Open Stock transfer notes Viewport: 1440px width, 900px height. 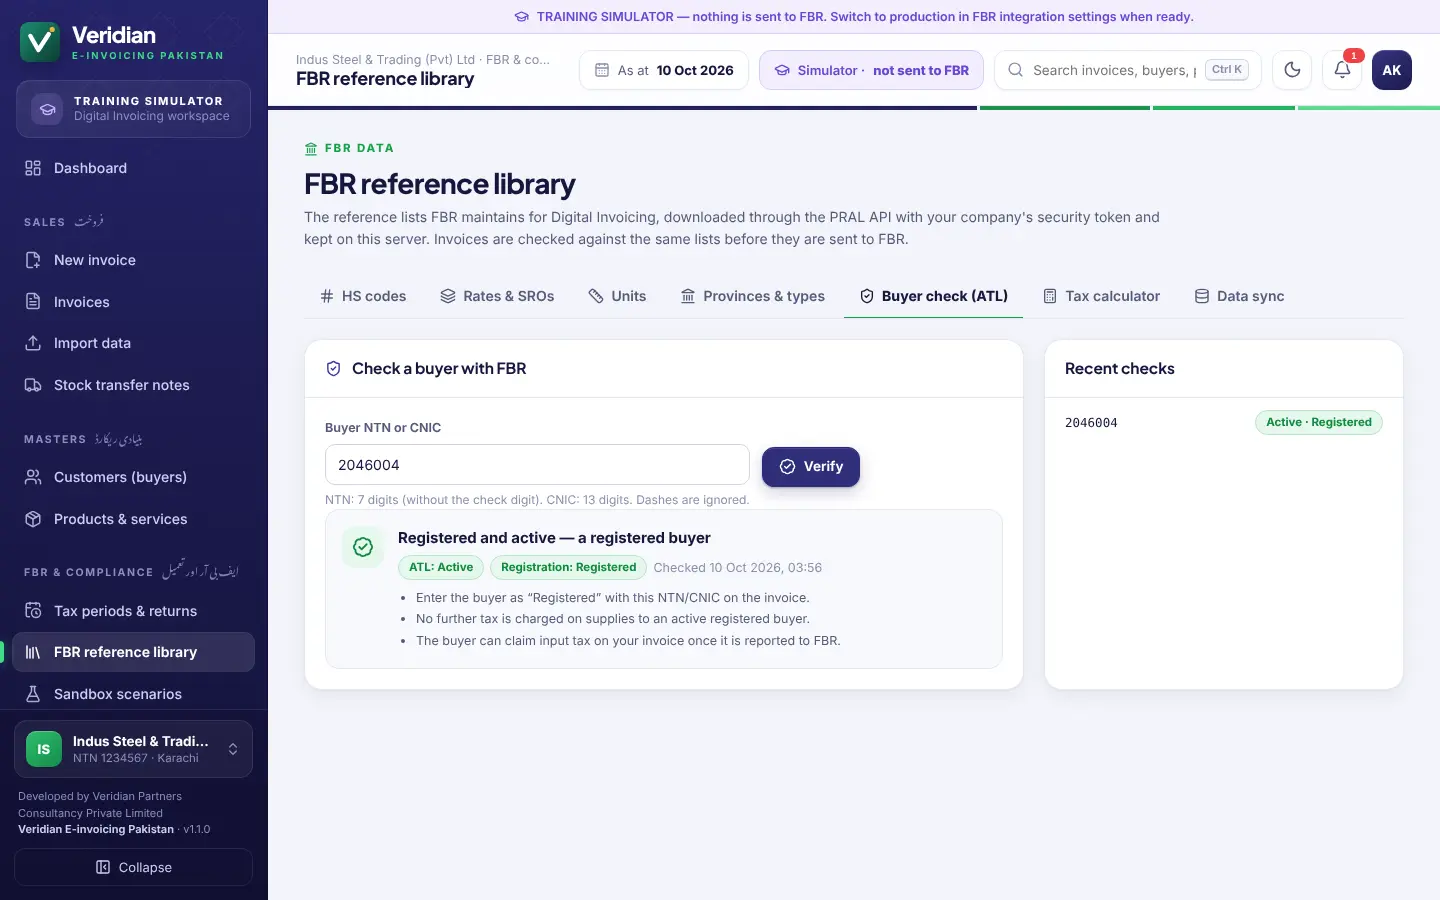click(x=134, y=385)
